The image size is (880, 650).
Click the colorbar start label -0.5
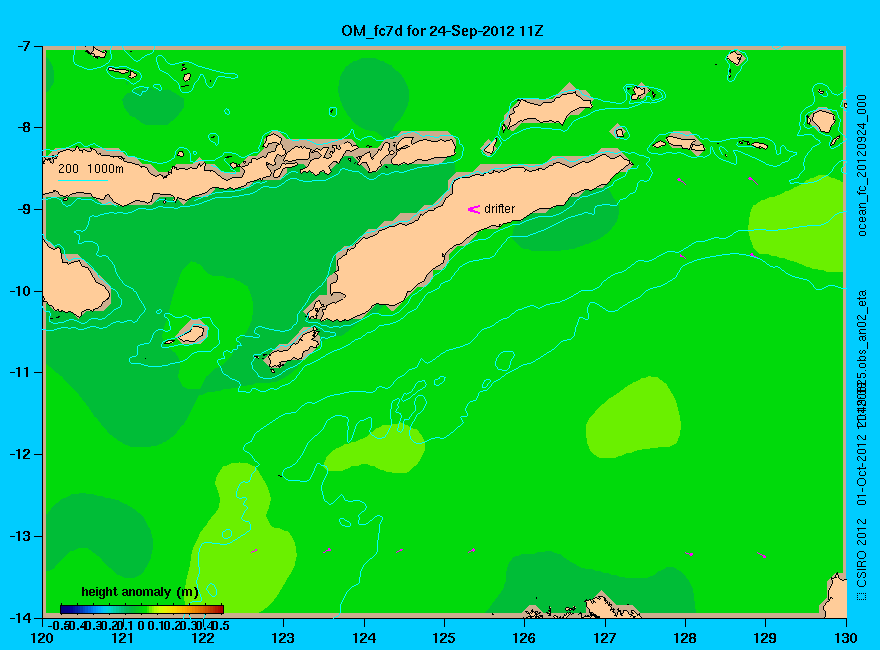(x=58, y=625)
